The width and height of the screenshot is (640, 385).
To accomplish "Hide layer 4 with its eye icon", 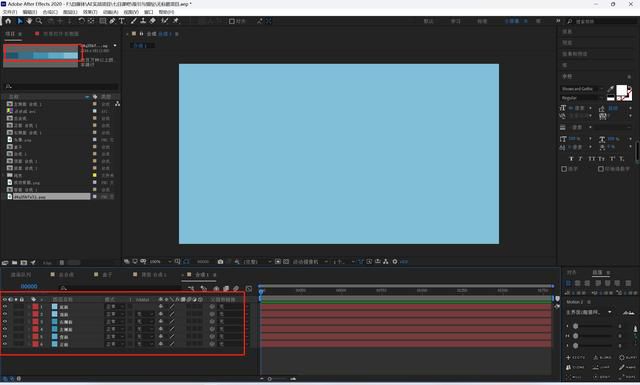I will click(x=5, y=329).
